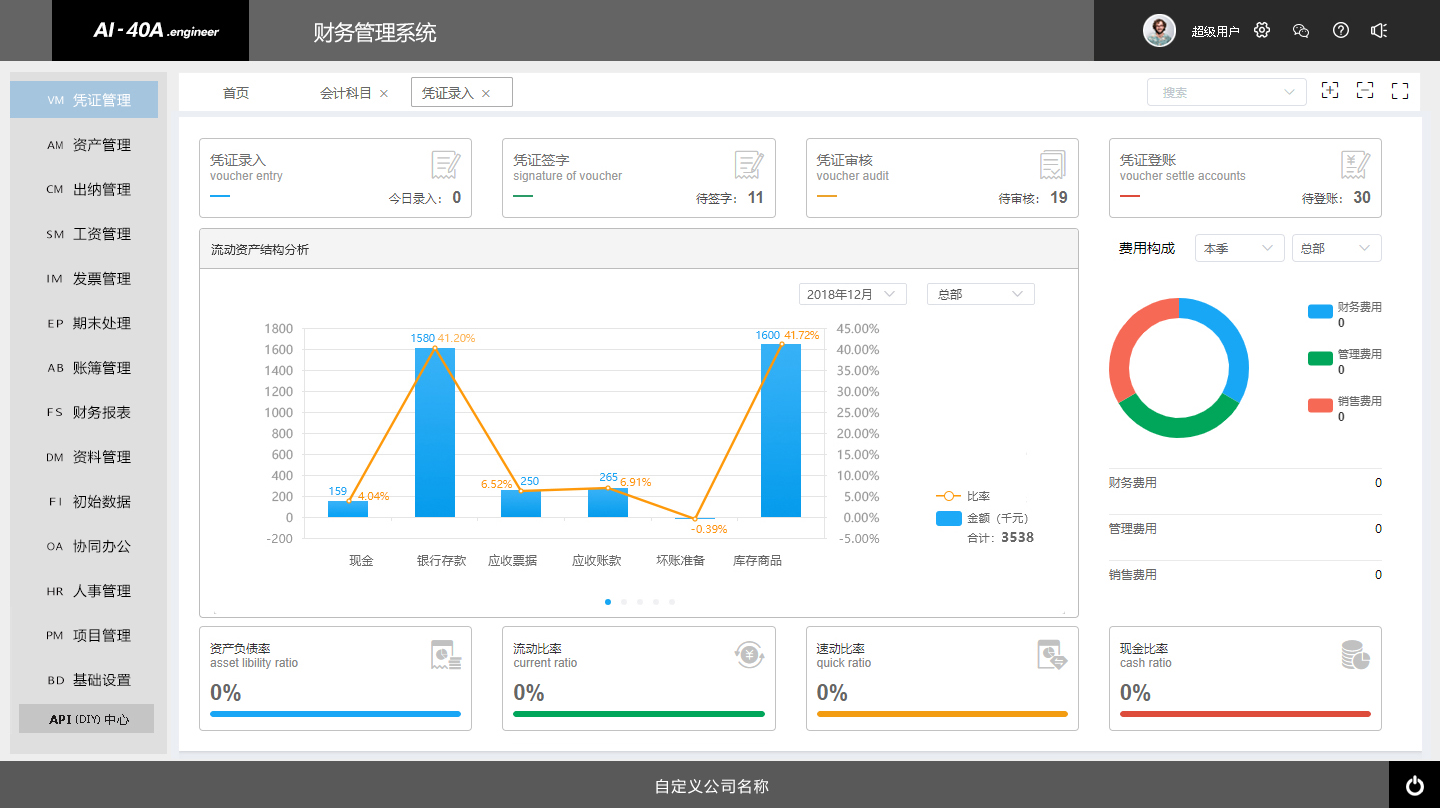This screenshot has height=808, width=1440.
Task: Toggle 财务费用 in the donut chart legend
Action: [x=1344, y=310]
